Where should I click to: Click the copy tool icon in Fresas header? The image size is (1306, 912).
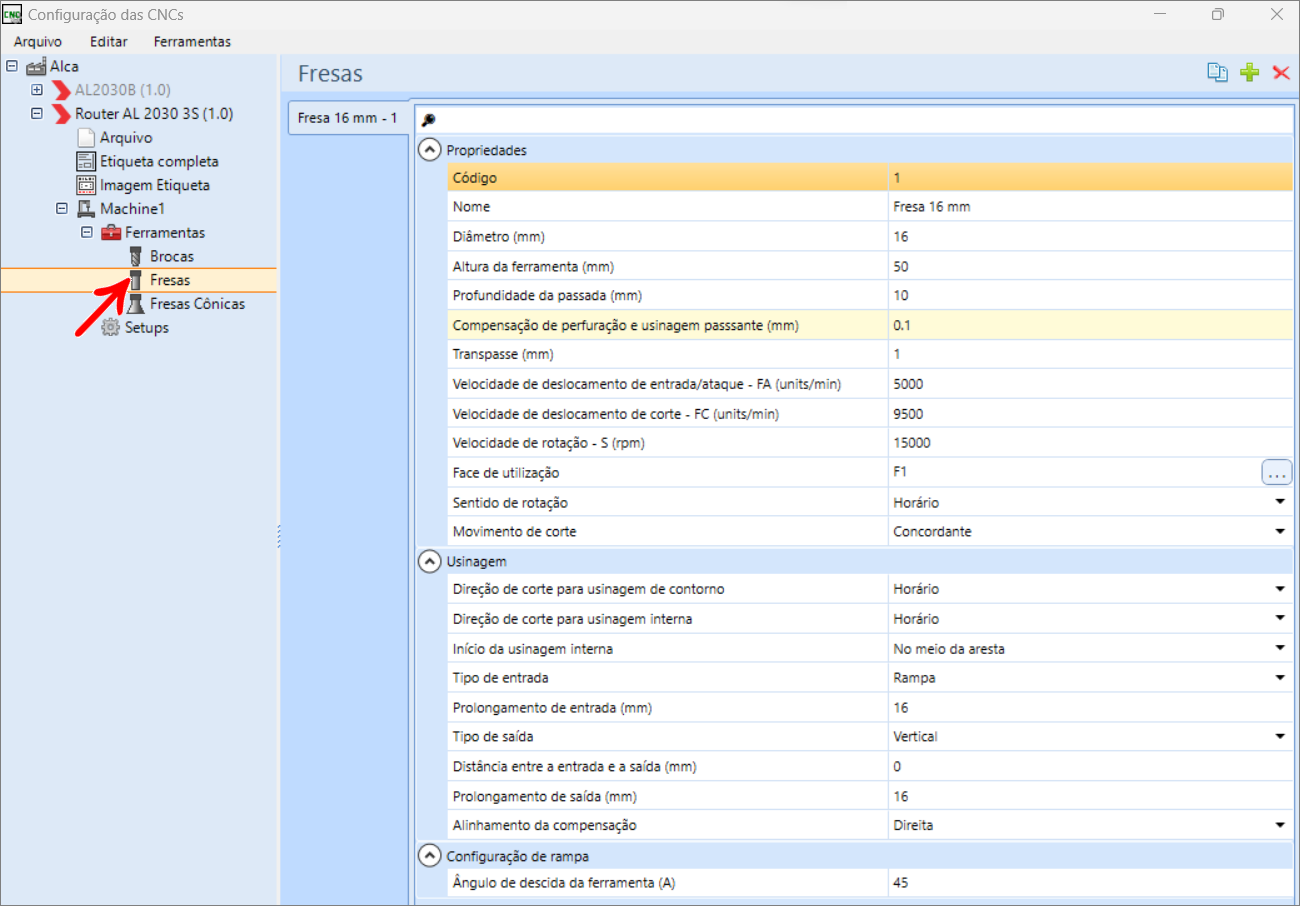tap(1217, 72)
